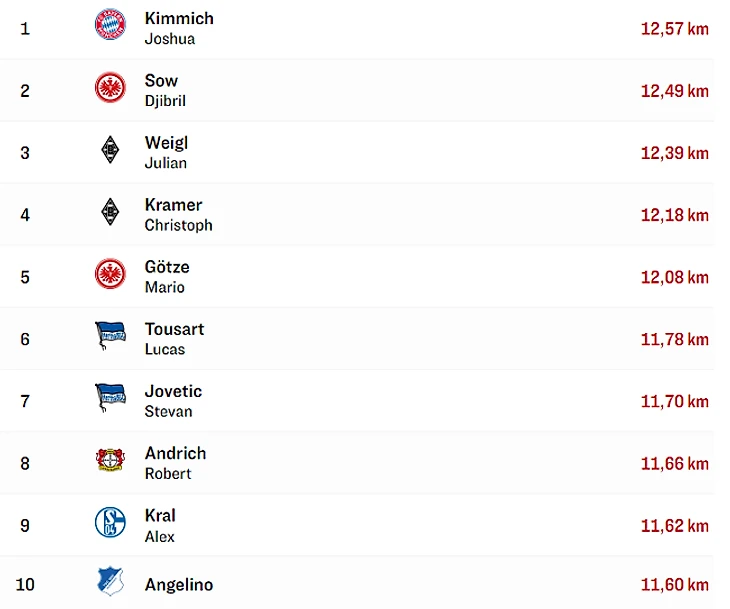Open Kimmich Joshua player name
Viewport: 730px width, 609px height.
178,28
